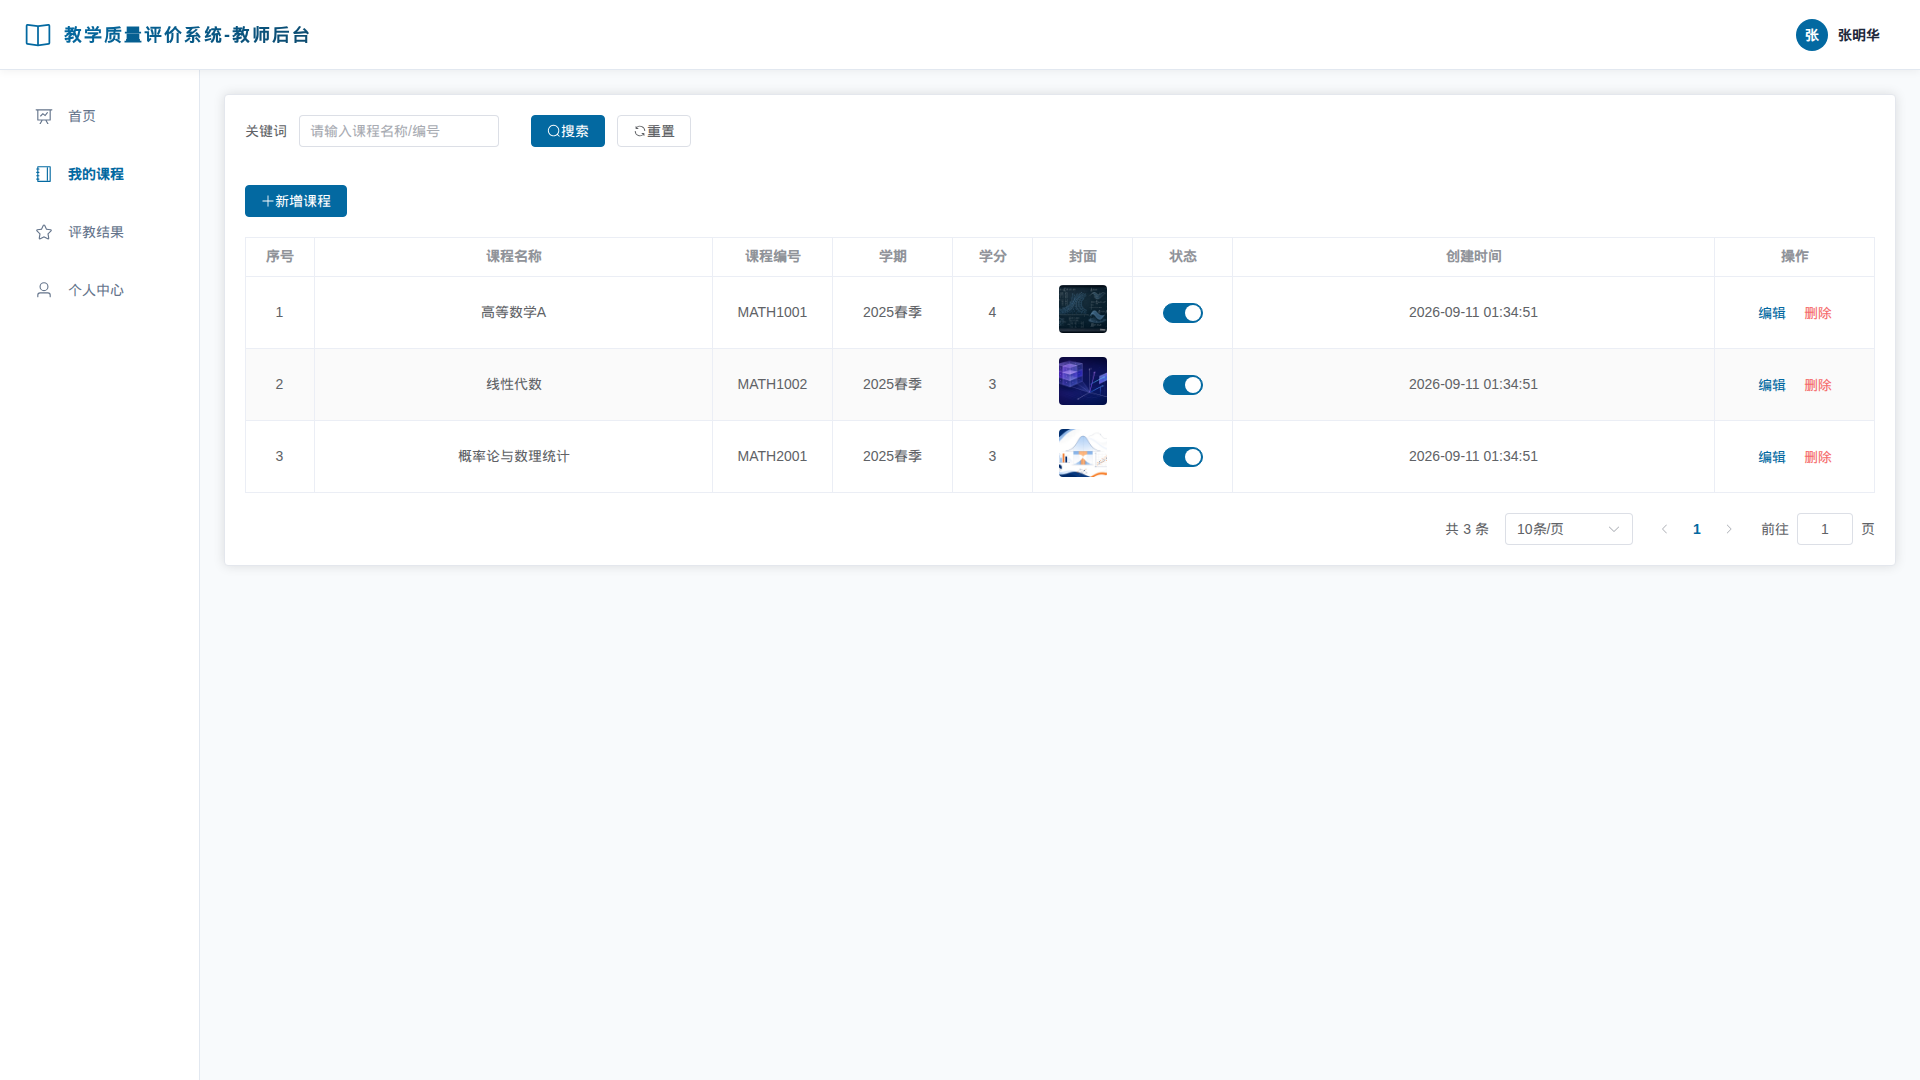
Task: Click the 创建时间 column header
Action: [x=1474, y=256]
